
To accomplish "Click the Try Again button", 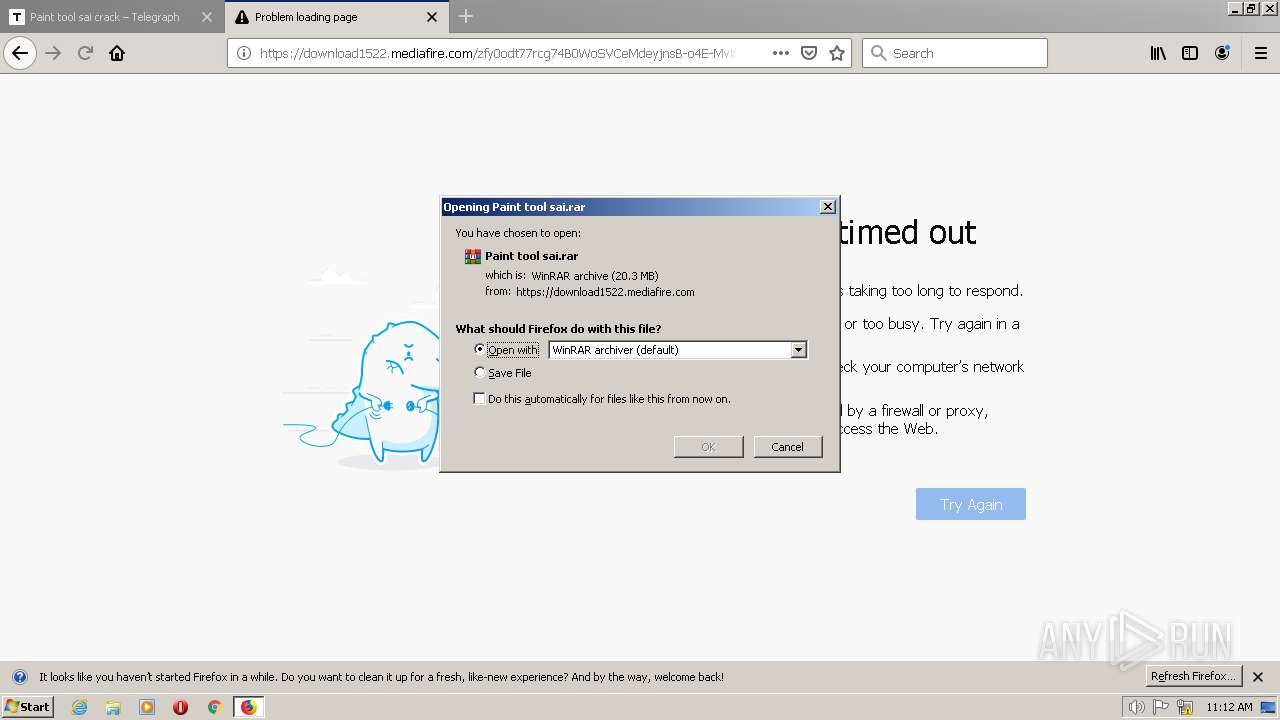I will (x=971, y=504).
